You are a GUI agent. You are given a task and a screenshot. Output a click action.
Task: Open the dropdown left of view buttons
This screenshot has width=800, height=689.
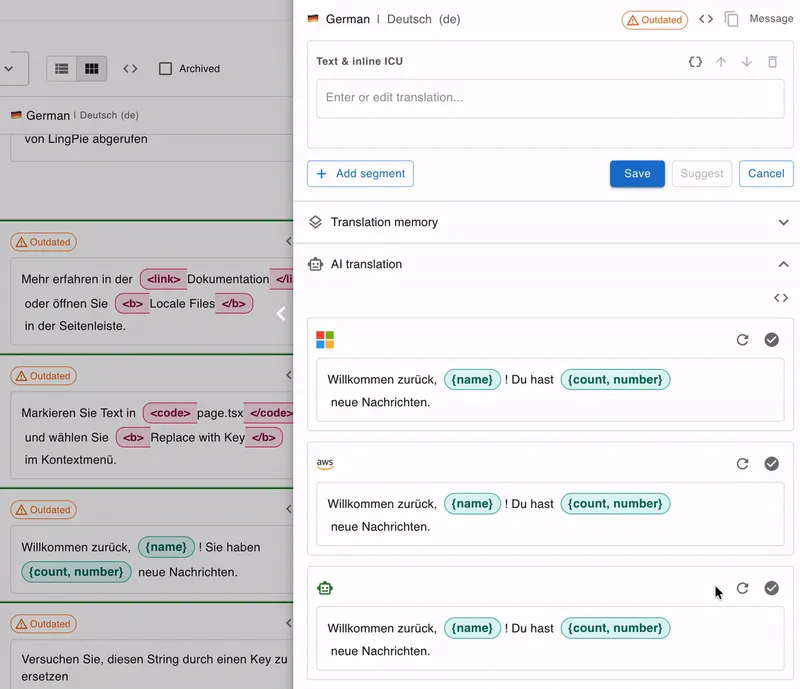point(10,68)
